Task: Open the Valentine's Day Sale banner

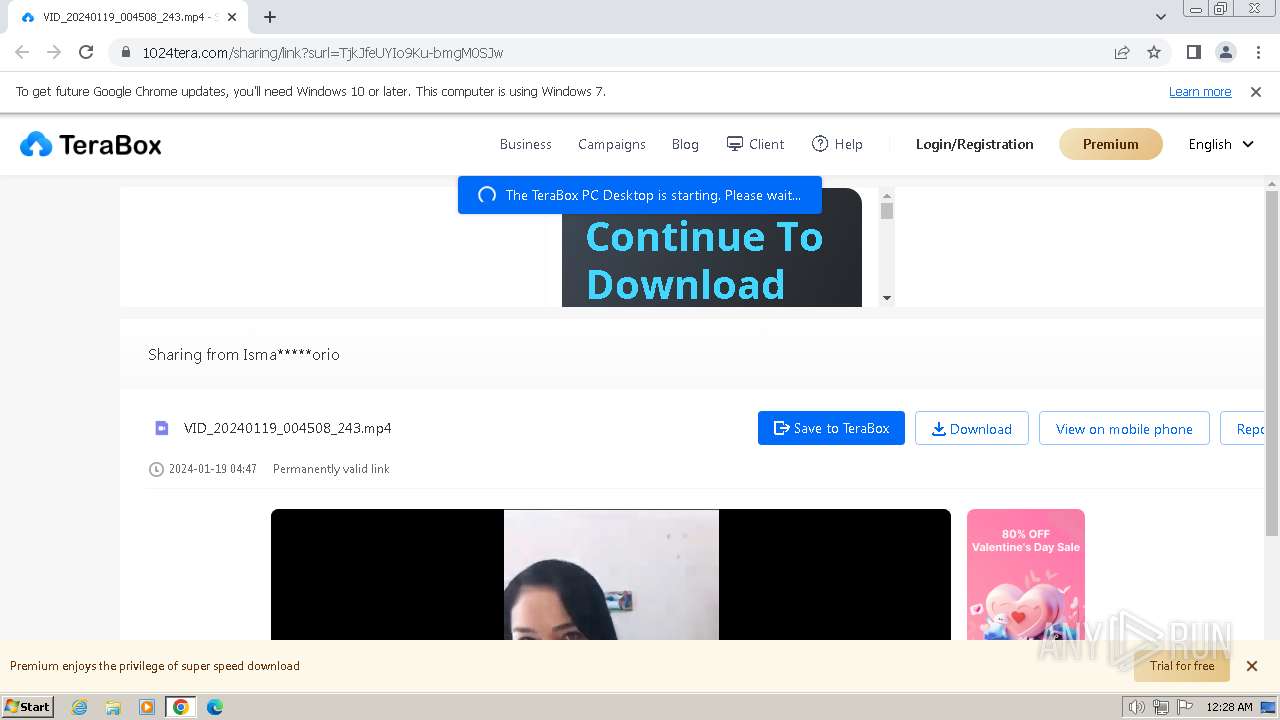Action: click(1026, 575)
